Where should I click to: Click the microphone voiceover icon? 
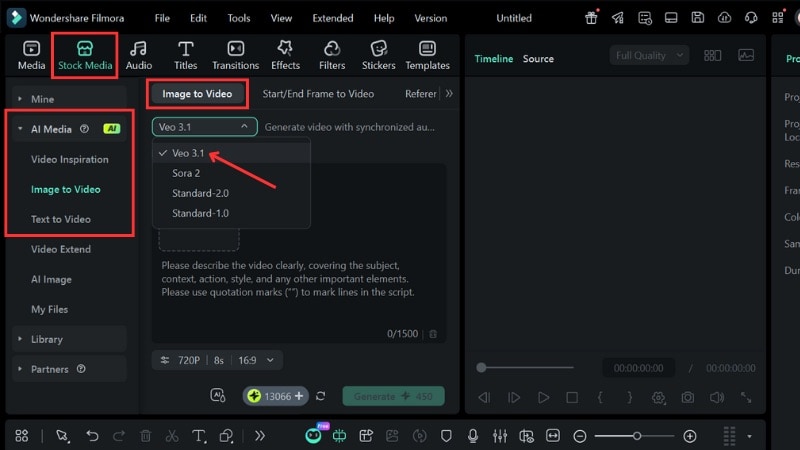473,436
